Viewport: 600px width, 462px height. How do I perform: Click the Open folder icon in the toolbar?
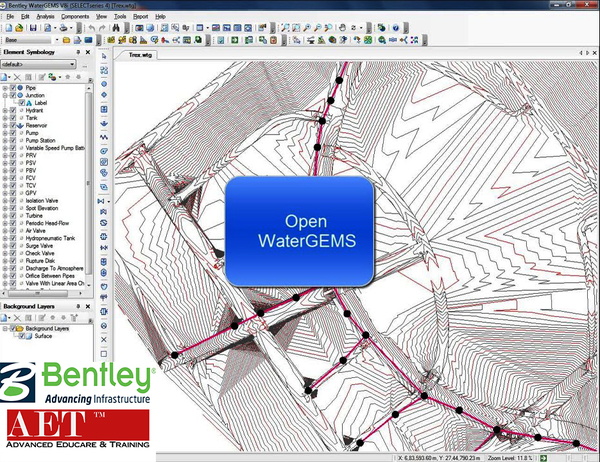point(21,28)
